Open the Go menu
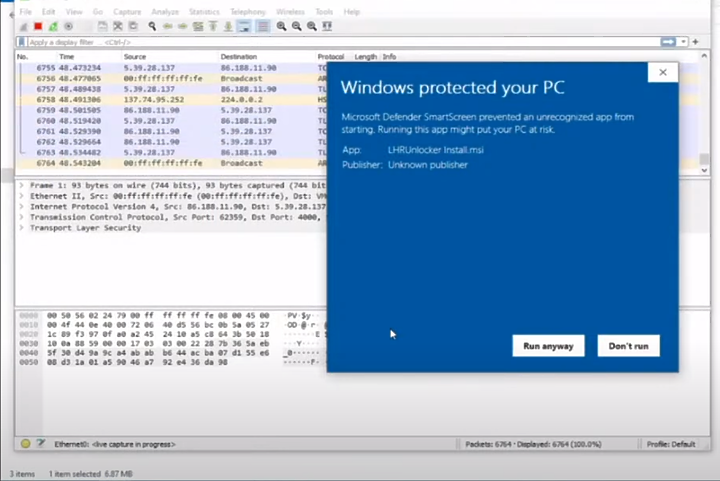 click(98, 11)
